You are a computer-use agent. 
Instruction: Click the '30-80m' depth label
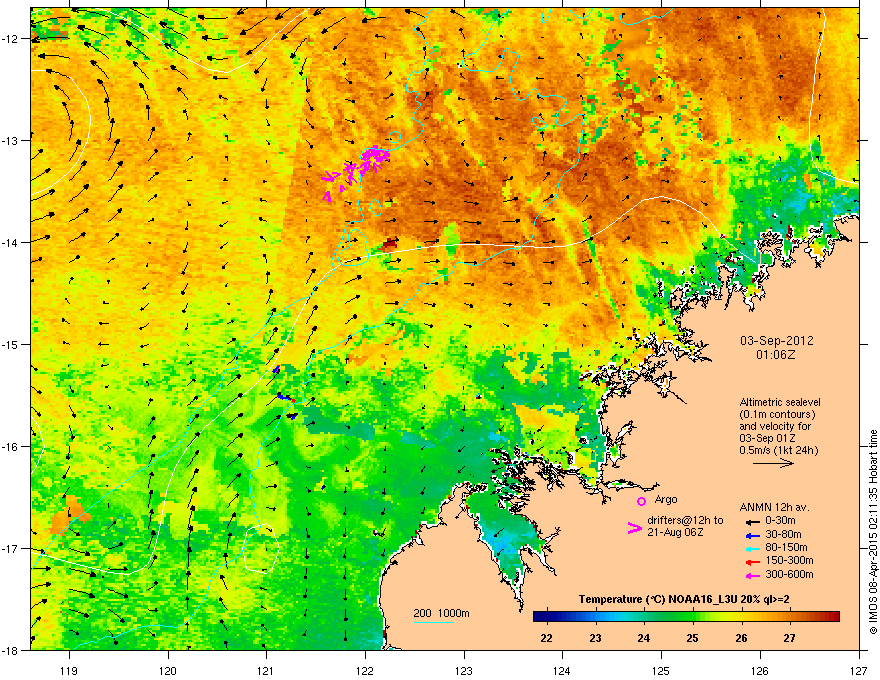click(783, 534)
